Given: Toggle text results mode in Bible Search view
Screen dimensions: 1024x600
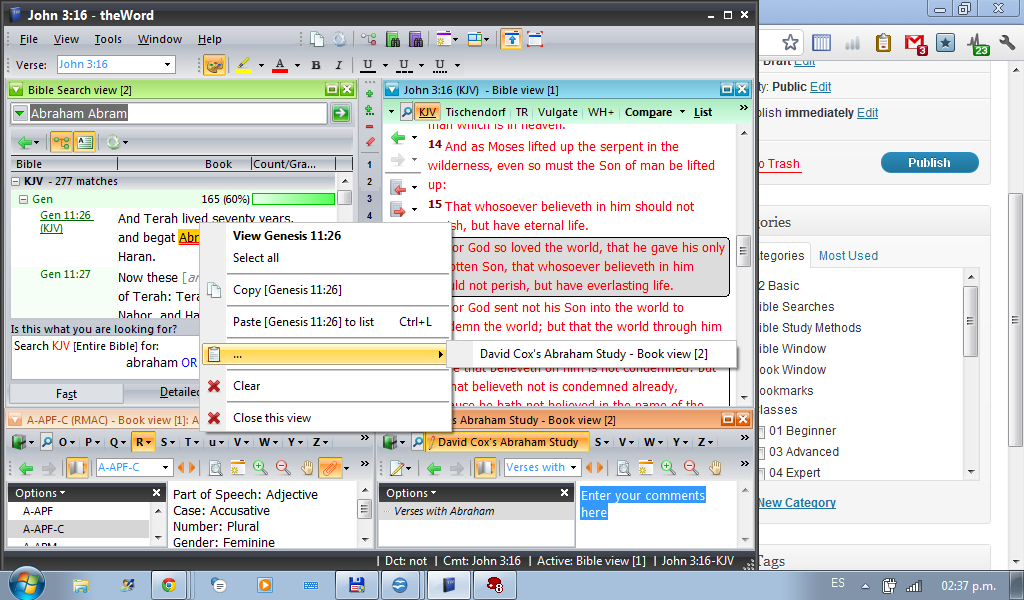Looking at the screenshot, I should [84, 142].
